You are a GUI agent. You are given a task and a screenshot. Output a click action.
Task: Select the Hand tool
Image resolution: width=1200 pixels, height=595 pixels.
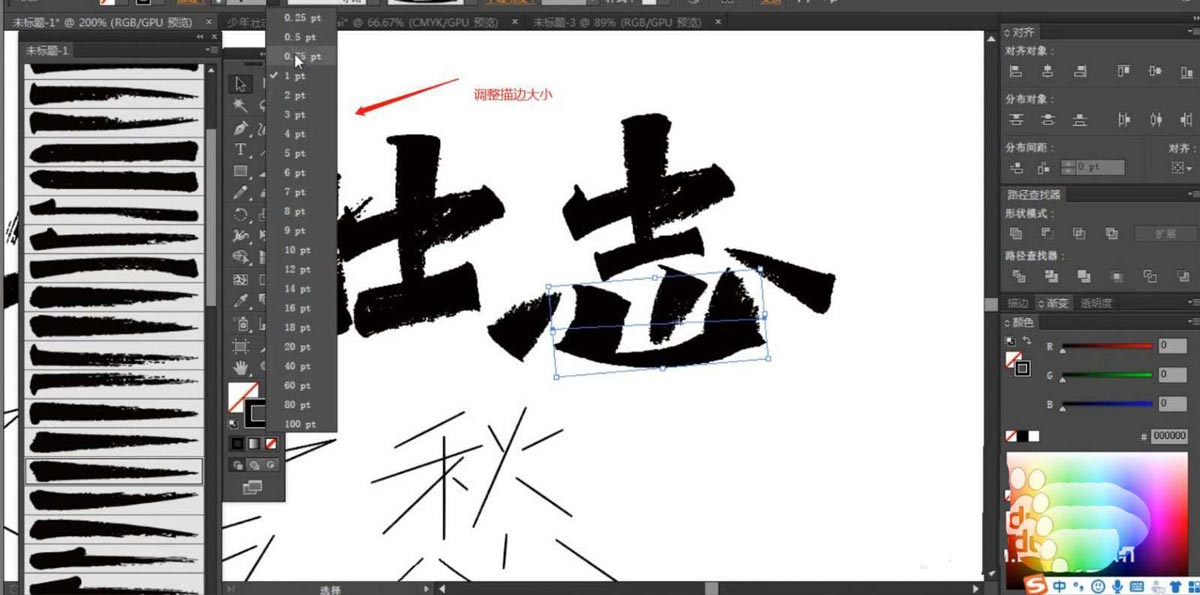click(x=241, y=368)
